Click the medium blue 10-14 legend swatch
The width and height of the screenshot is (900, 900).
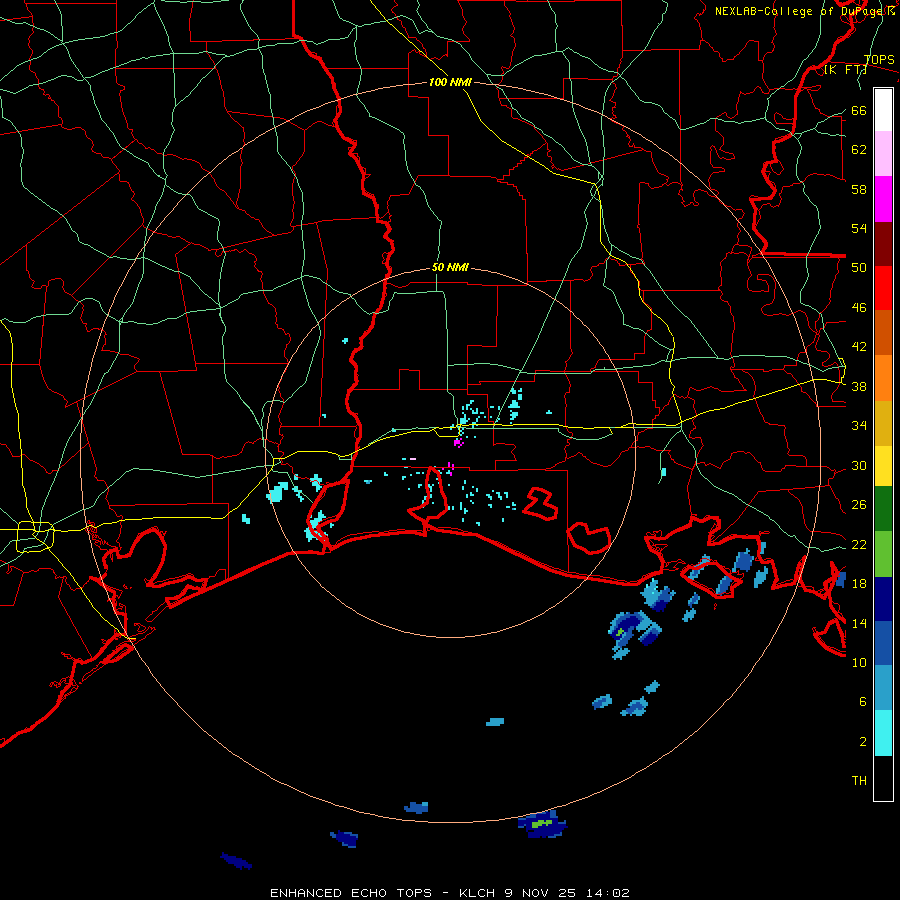tap(883, 643)
